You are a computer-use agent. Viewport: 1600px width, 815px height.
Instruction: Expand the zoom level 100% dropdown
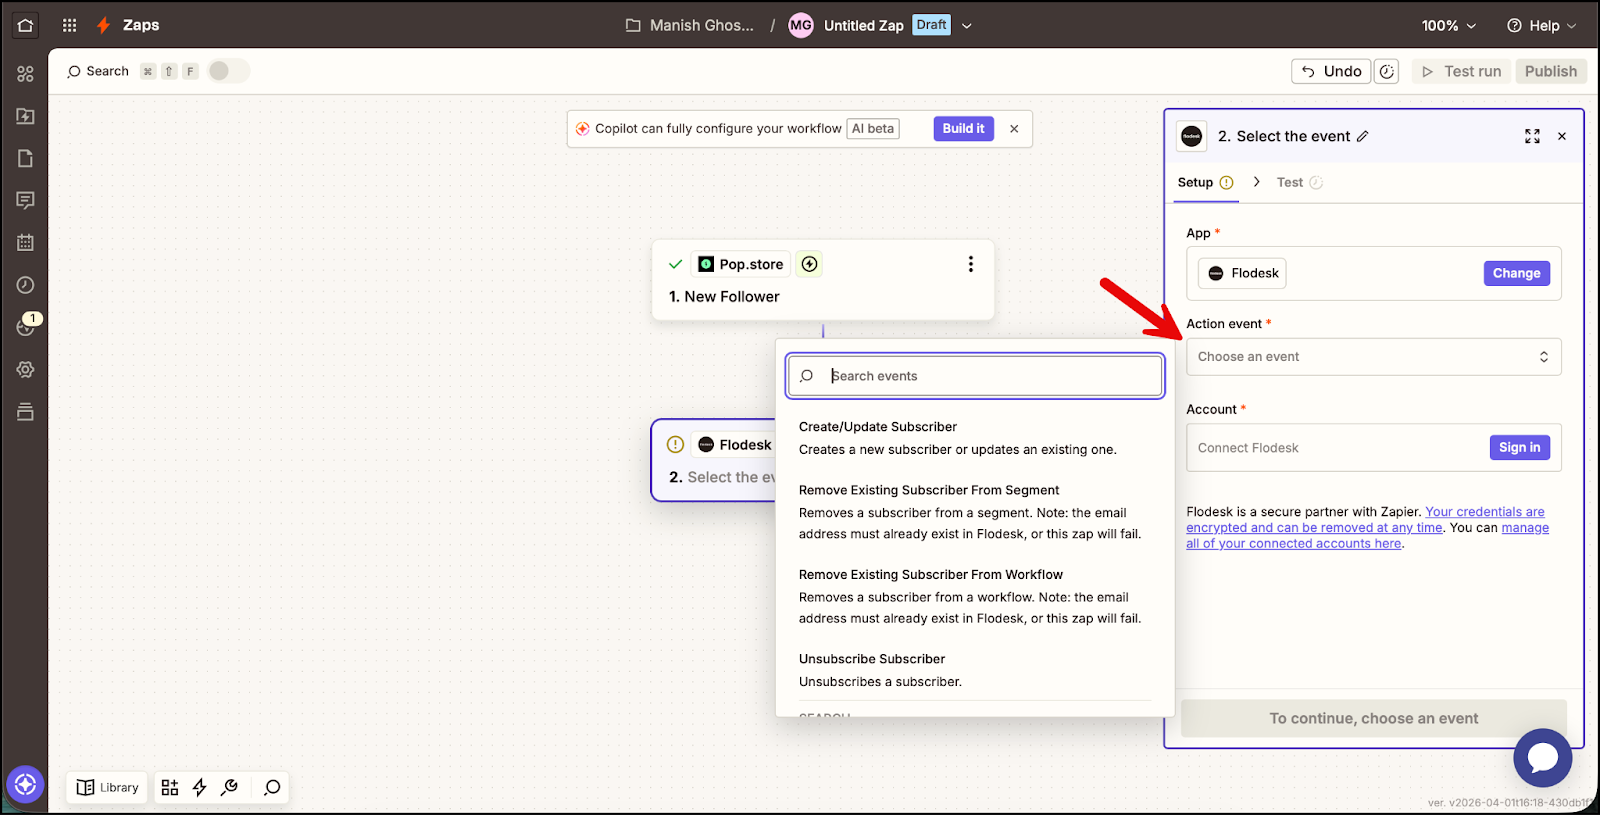pyautogui.click(x=1448, y=26)
